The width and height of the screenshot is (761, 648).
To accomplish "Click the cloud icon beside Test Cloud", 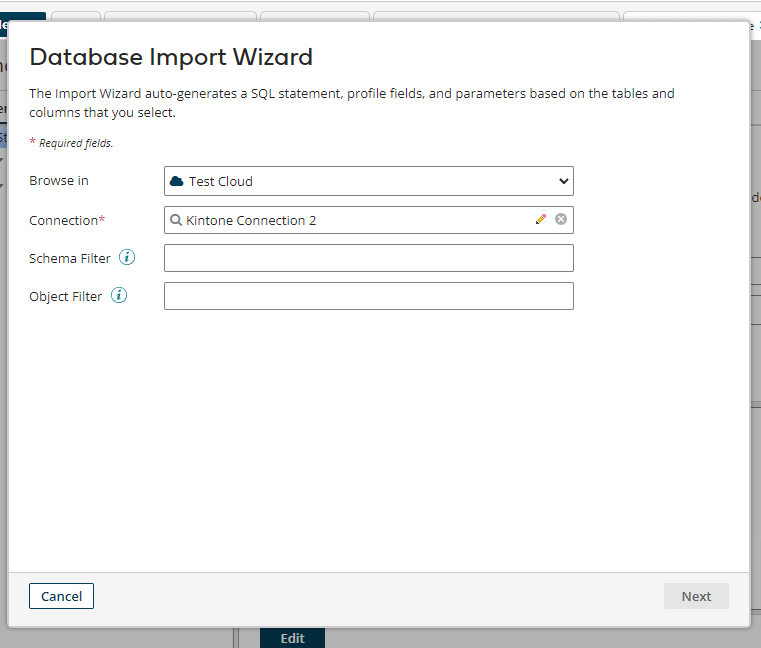I will click(177, 181).
